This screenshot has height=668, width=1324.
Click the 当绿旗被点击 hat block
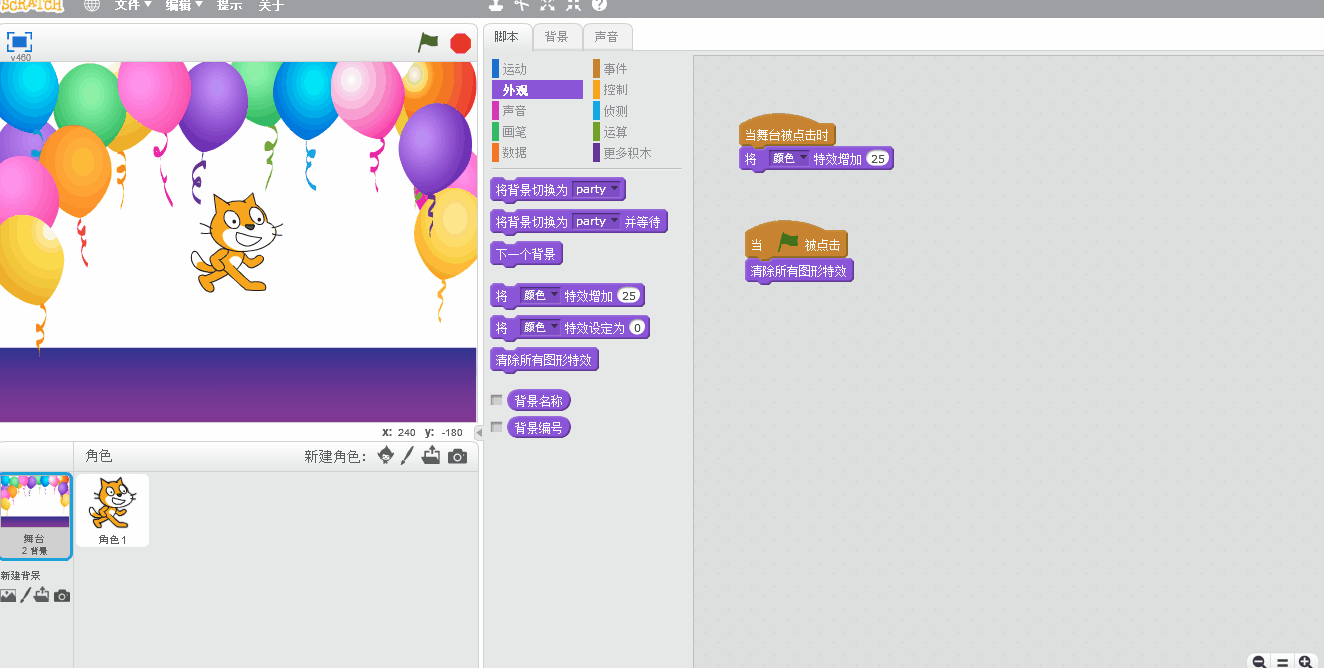(x=796, y=242)
